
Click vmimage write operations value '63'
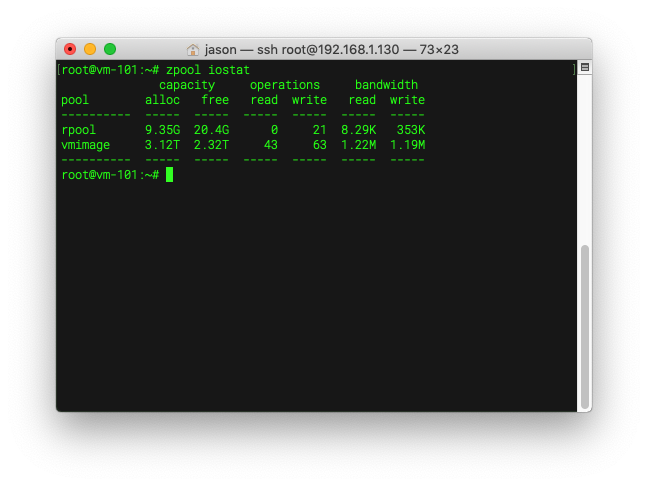[319, 145]
